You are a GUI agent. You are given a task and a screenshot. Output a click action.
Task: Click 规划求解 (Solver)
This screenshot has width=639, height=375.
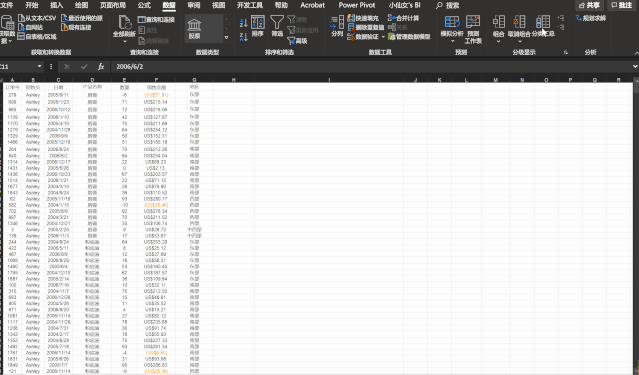click(591, 18)
